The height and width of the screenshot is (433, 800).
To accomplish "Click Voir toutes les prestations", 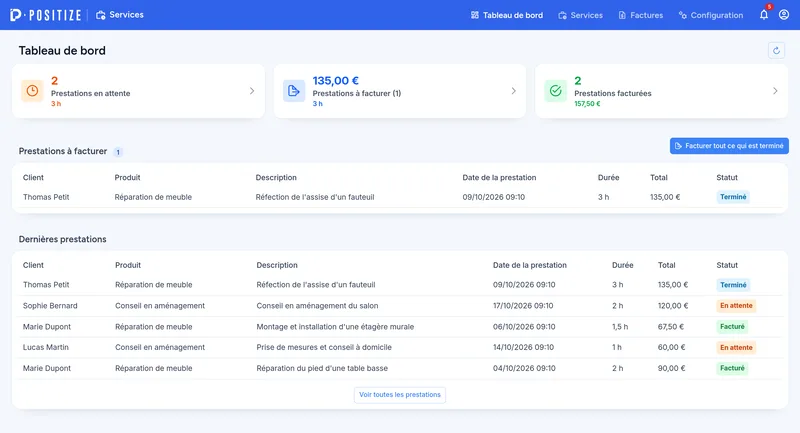I will point(400,395).
